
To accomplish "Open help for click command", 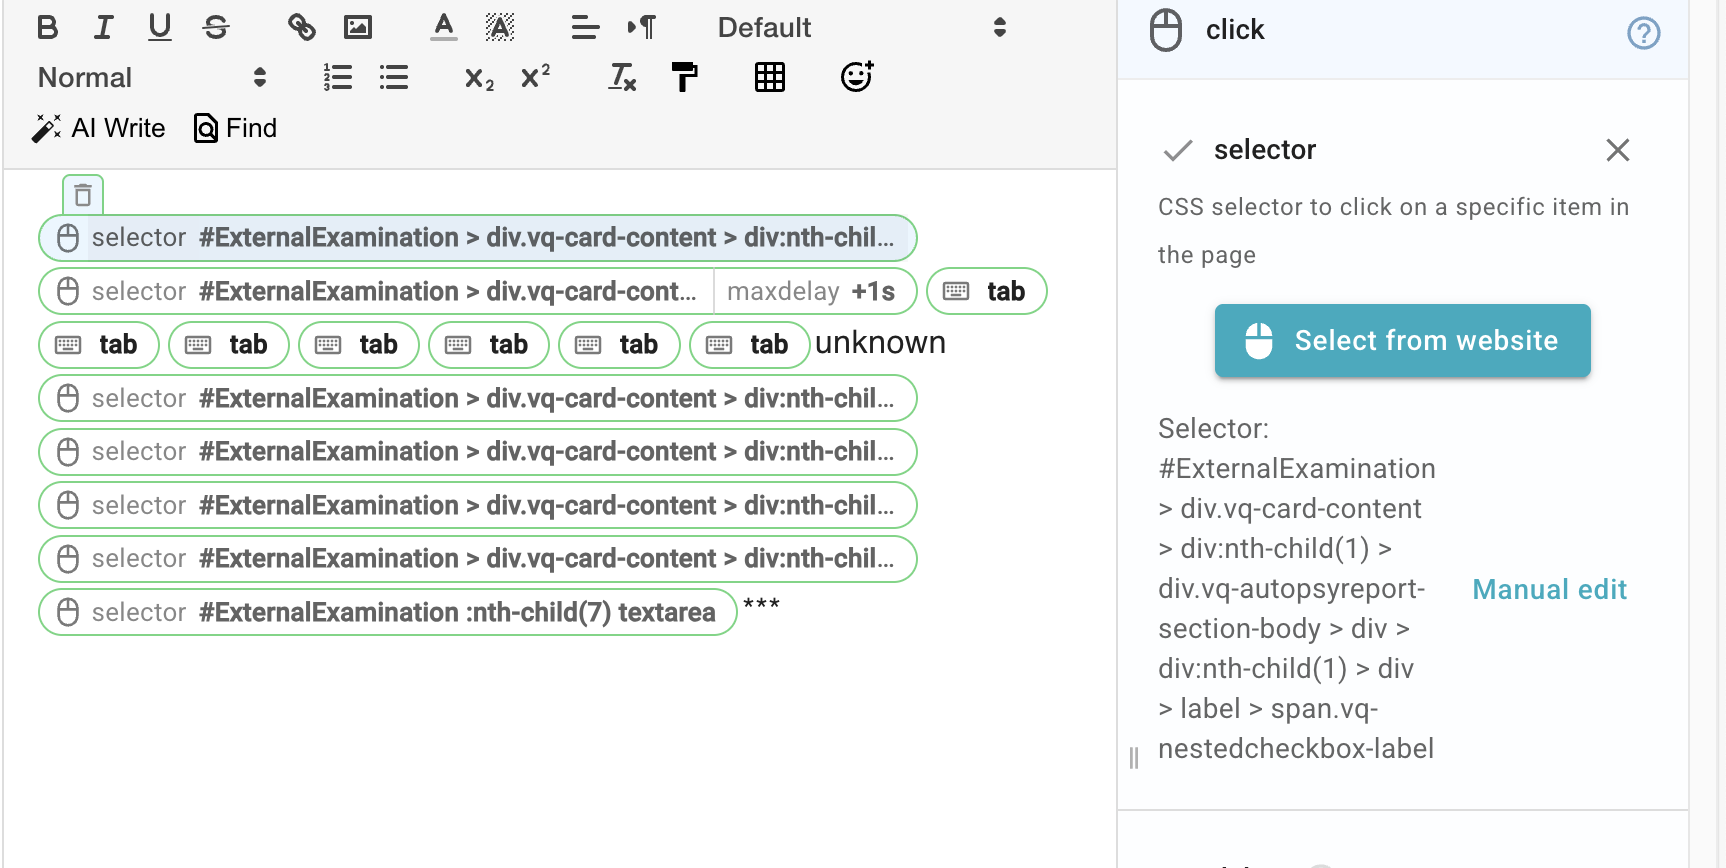I will (x=1643, y=33).
